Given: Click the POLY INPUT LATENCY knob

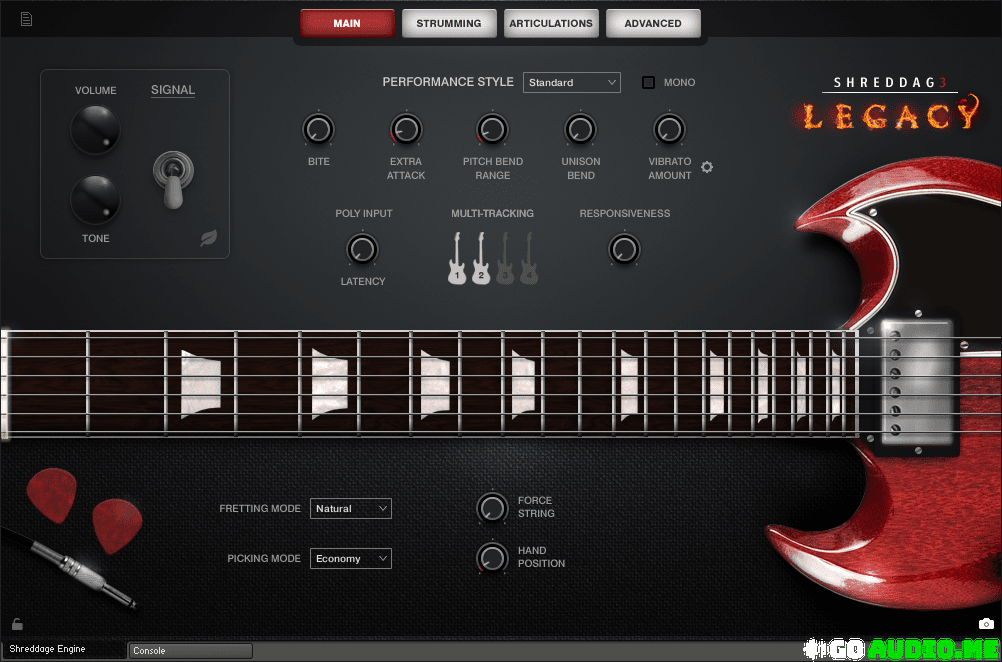Looking at the screenshot, I should click(x=362, y=249).
